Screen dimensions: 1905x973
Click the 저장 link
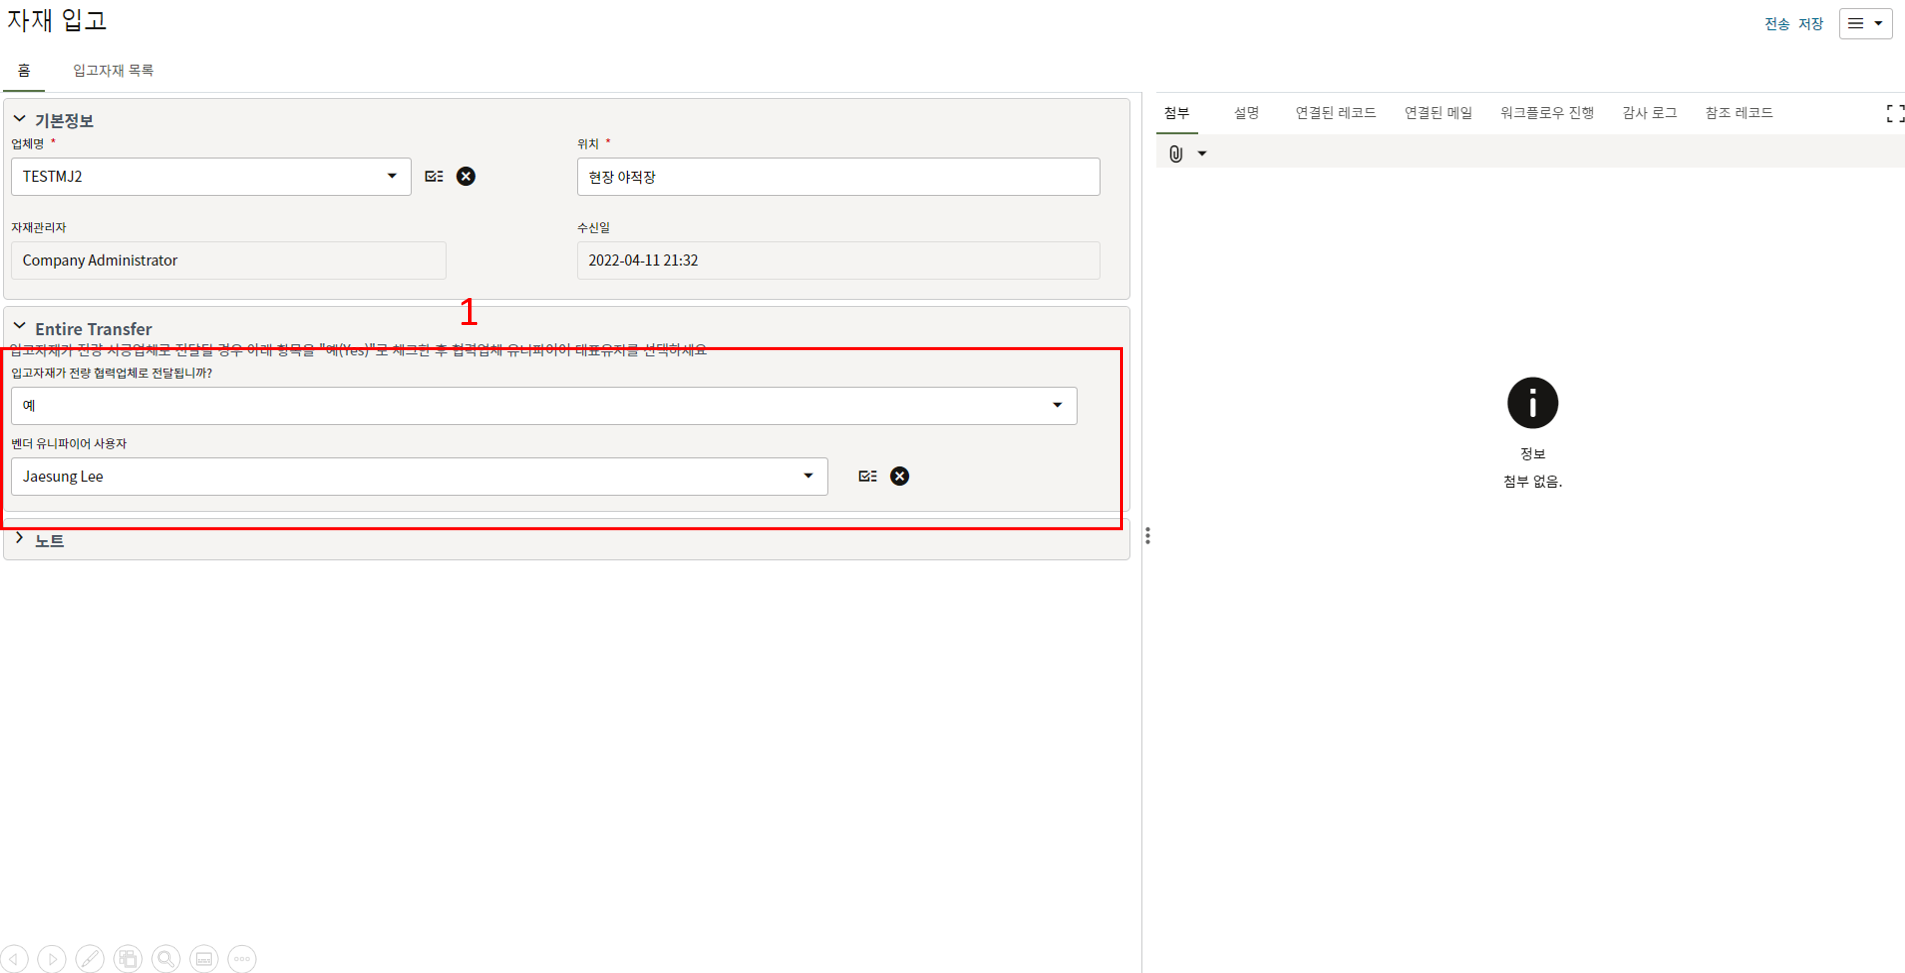pyautogui.click(x=1811, y=24)
